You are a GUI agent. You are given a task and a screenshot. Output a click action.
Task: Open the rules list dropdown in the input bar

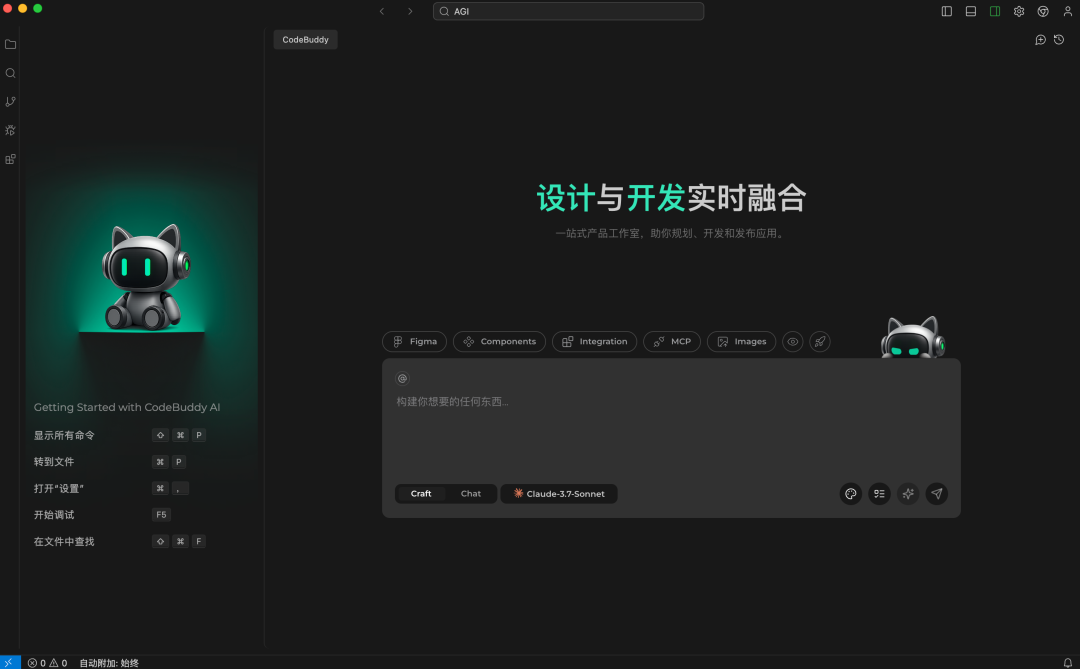pyautogui.click(x=879, y=493)
